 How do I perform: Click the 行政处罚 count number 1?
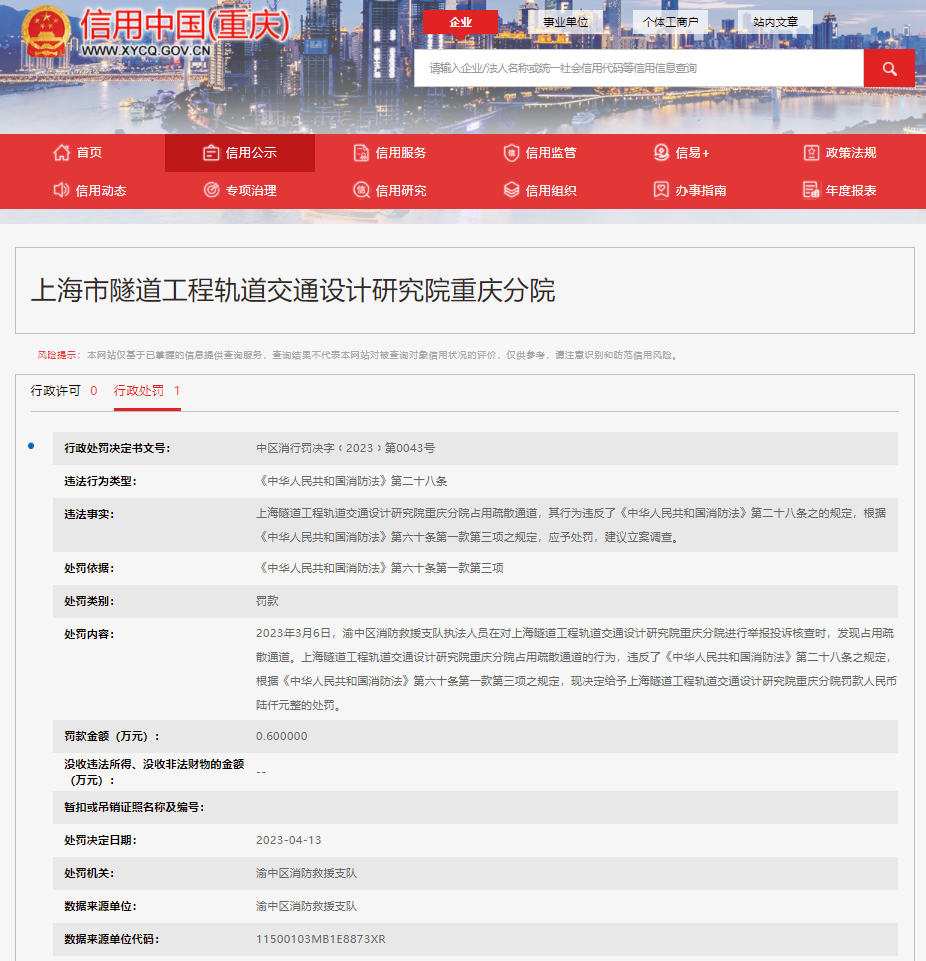[176, 390]
